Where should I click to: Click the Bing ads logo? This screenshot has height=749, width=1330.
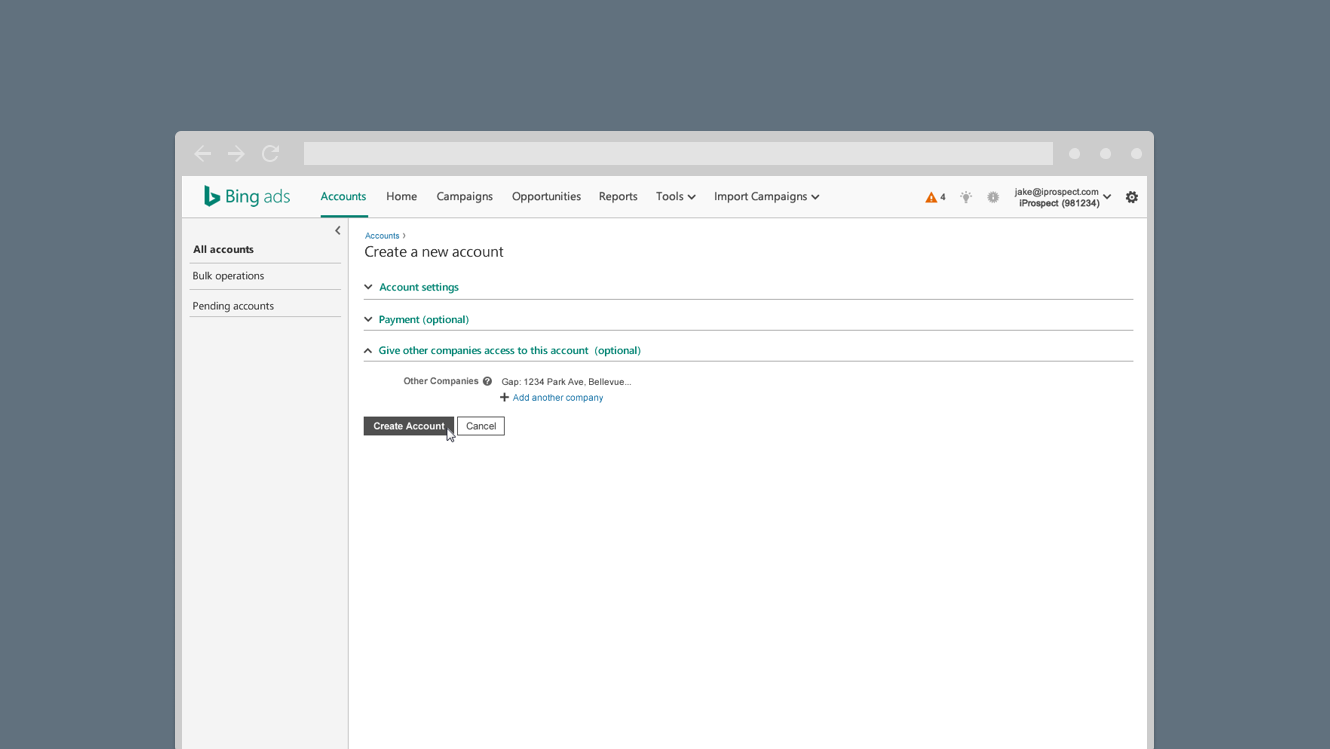pos(246,196)
